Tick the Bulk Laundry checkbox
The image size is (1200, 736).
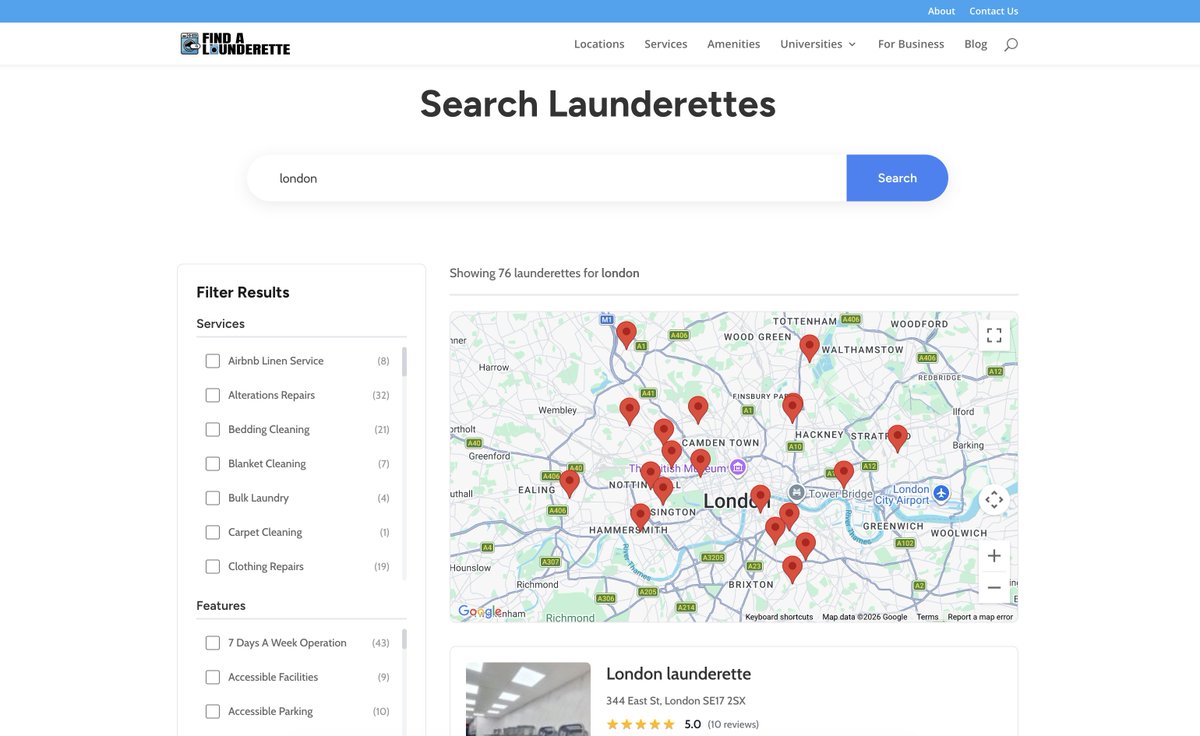tap(212, 498)
